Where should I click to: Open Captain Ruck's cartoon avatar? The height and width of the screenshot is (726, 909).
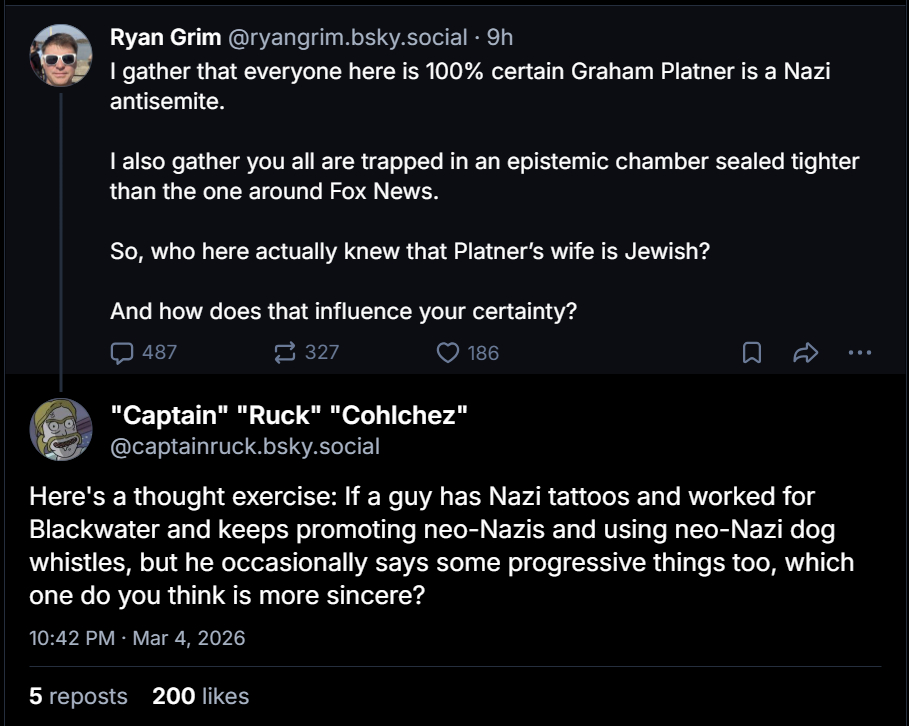pos(61,429)
